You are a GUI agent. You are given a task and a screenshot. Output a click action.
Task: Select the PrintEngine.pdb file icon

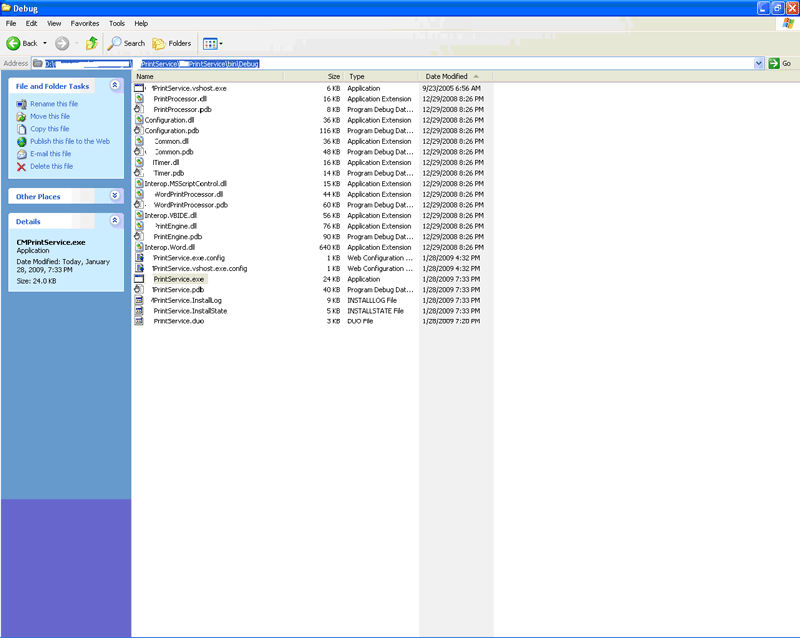coord(139,236)
